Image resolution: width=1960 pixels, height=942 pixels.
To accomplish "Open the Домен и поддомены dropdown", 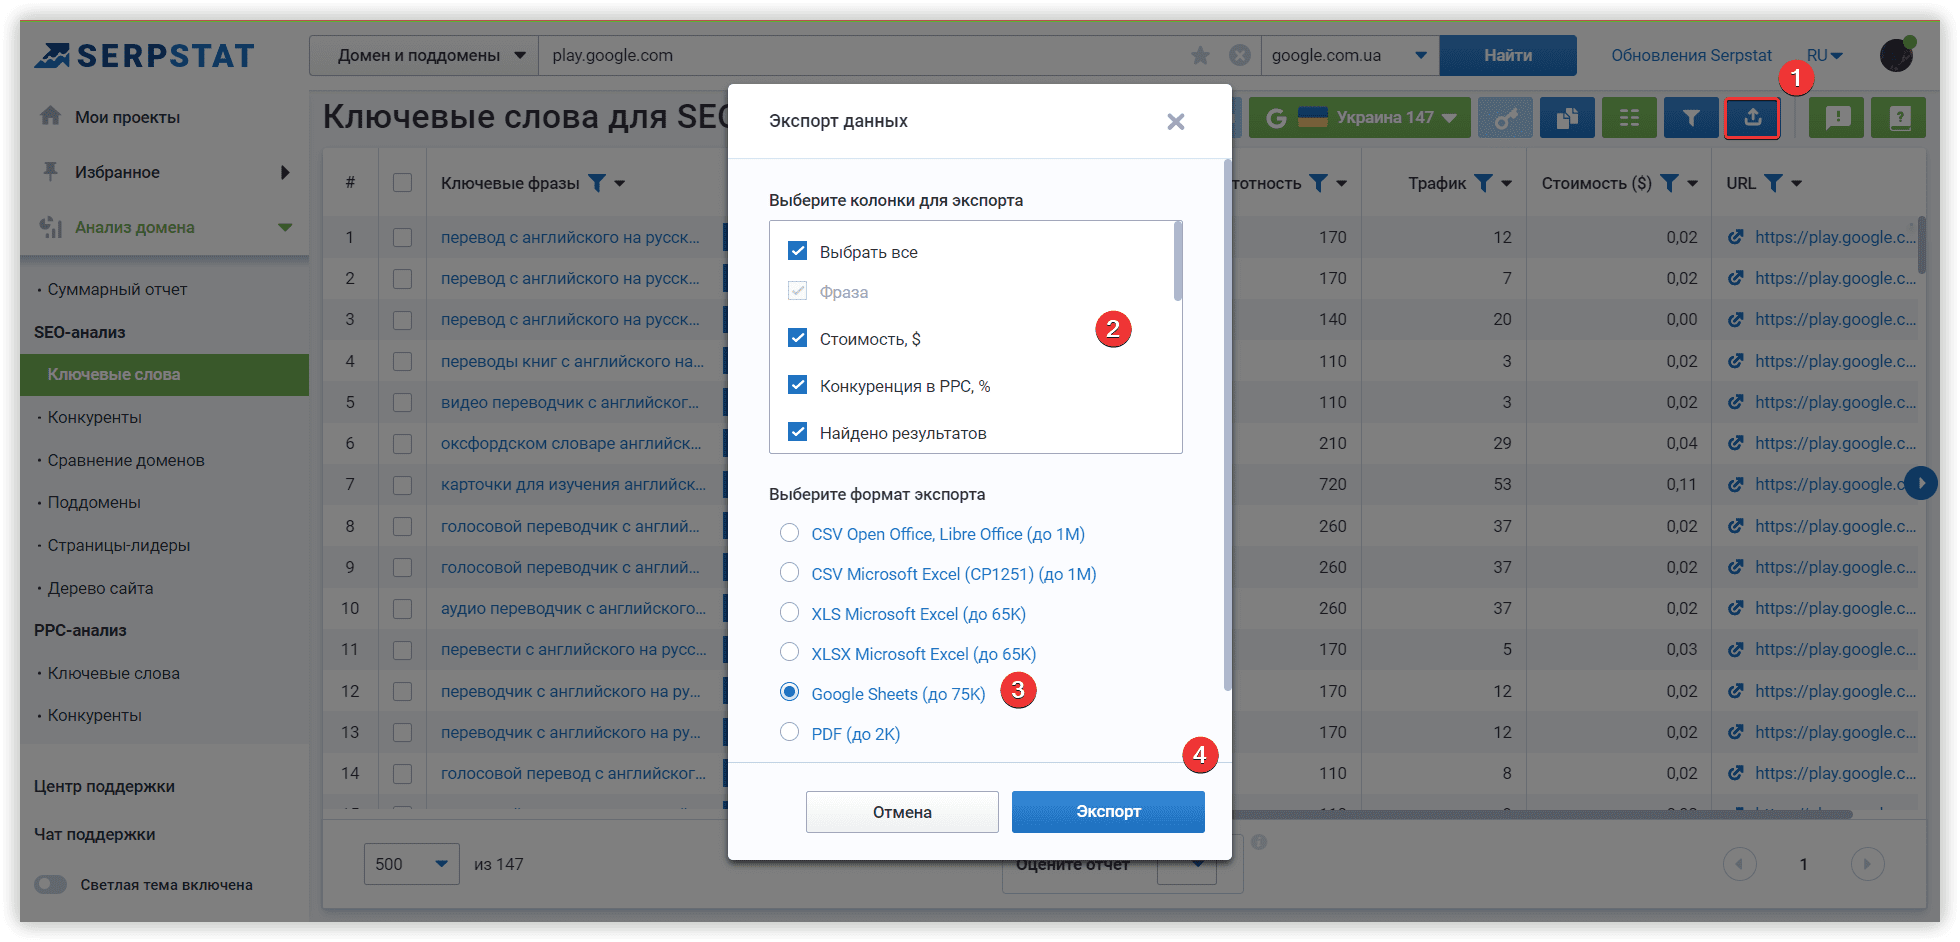I will [x=424, y=55].
